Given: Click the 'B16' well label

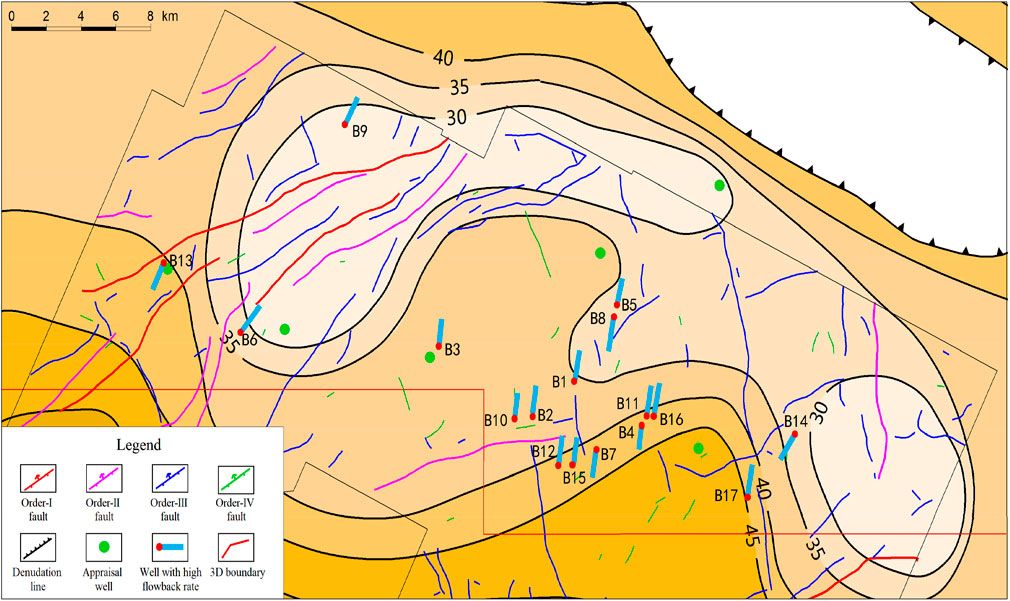Looking at the screenshot, I should pos(671,420).
